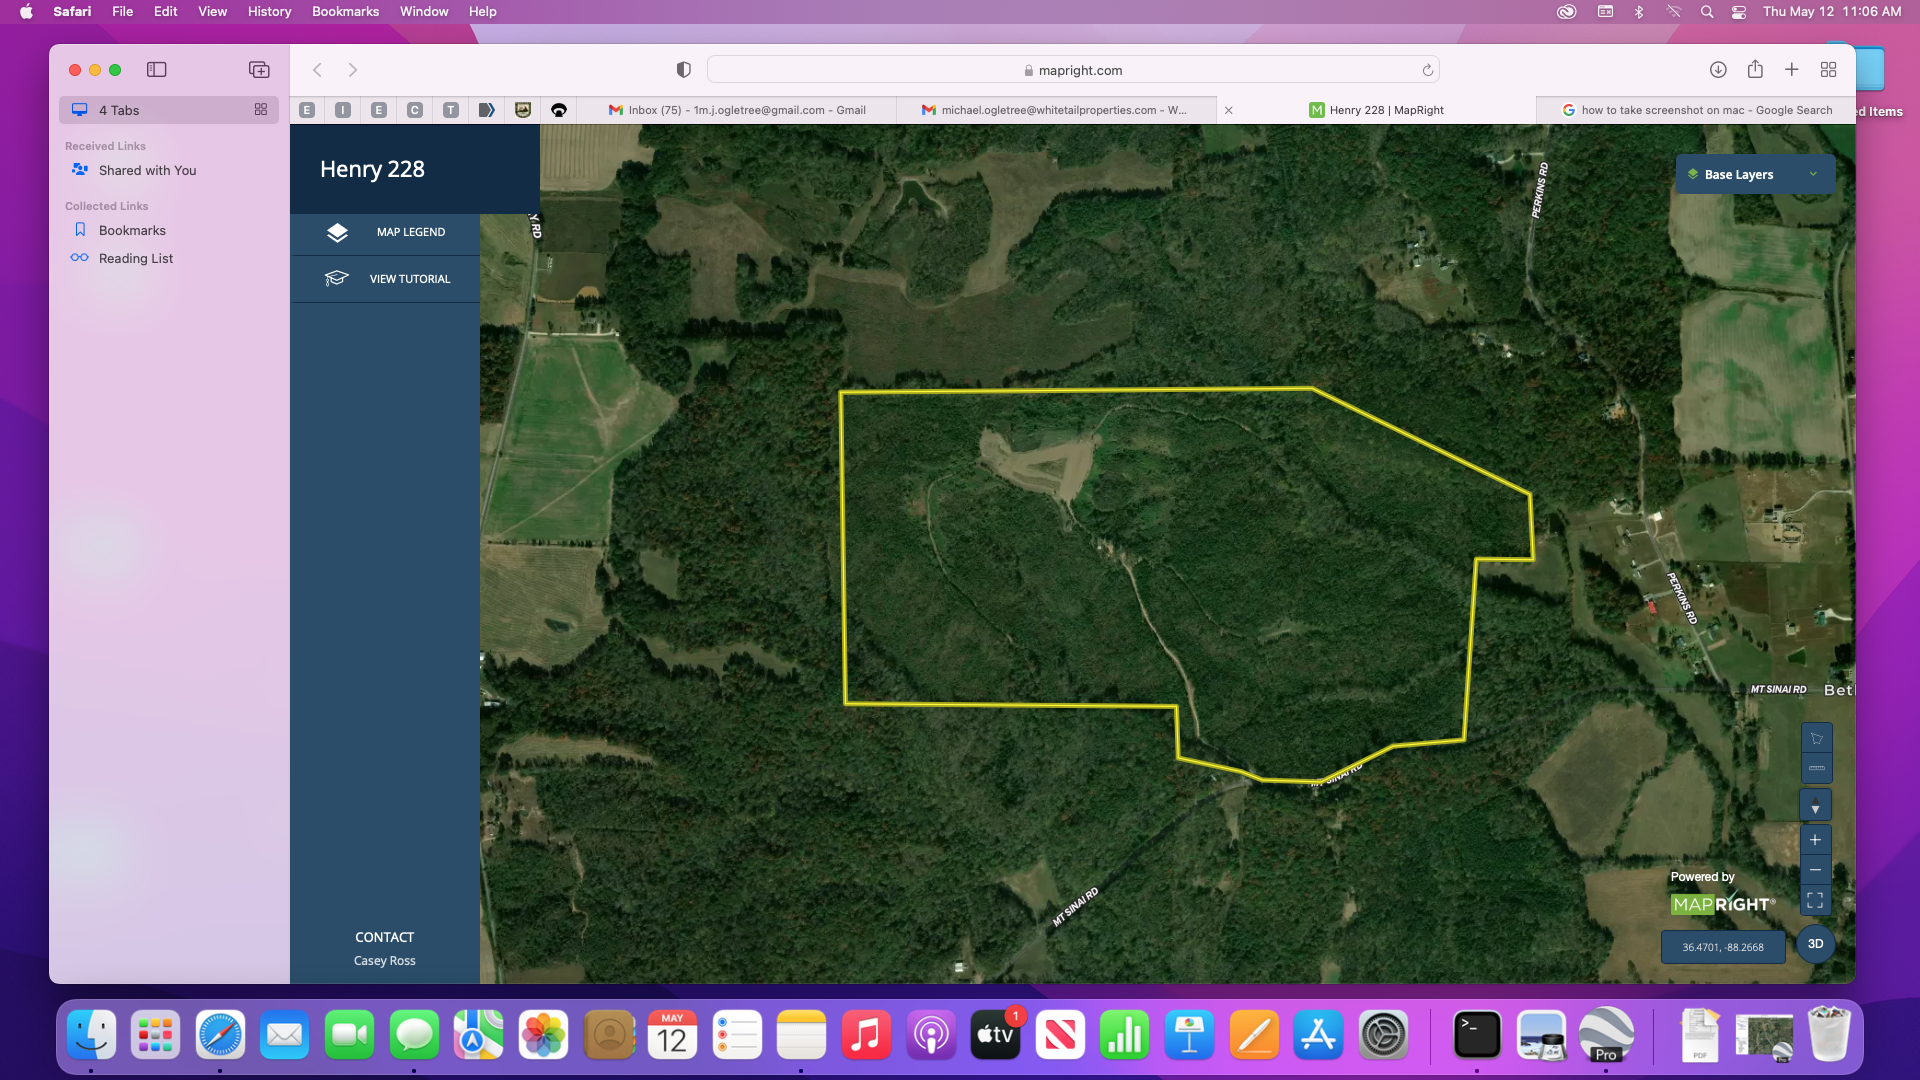Expand the 4 Tabs group view

[261, 110]
